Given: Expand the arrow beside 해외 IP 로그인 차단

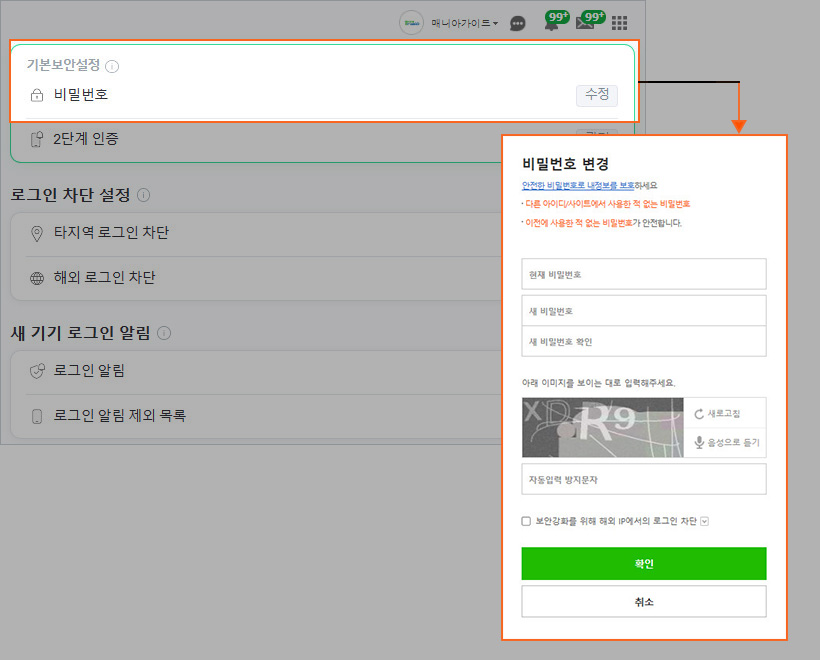Looking at the screenshot, I should click(x=704, y=521).
